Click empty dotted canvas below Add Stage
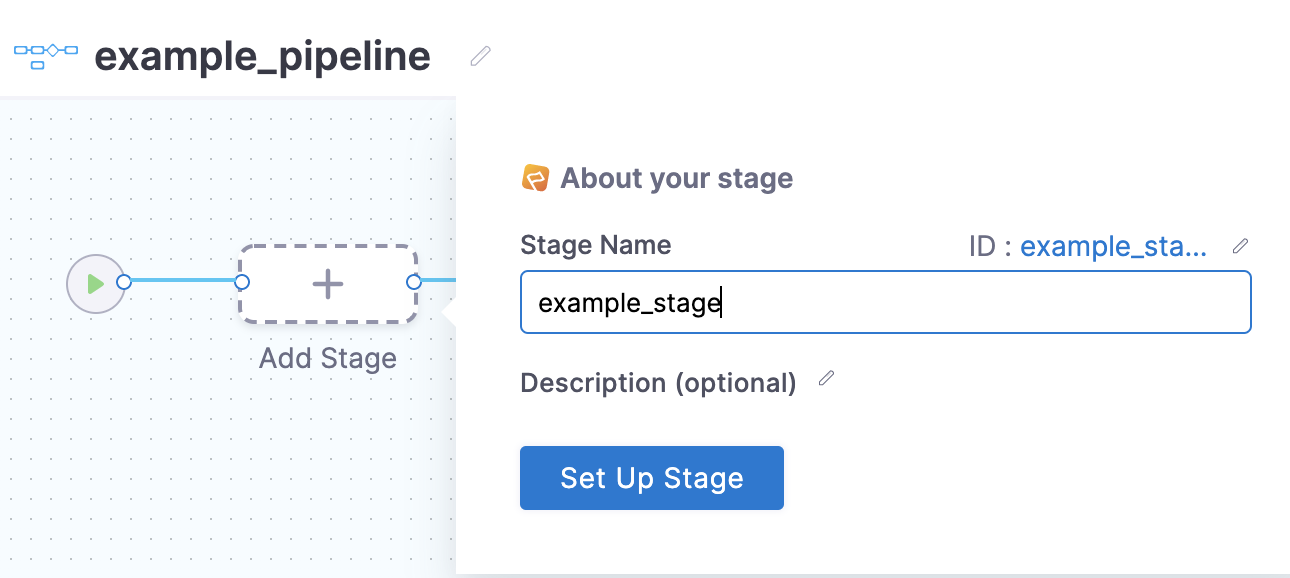Screen dimensions: 1290x578 328,470
